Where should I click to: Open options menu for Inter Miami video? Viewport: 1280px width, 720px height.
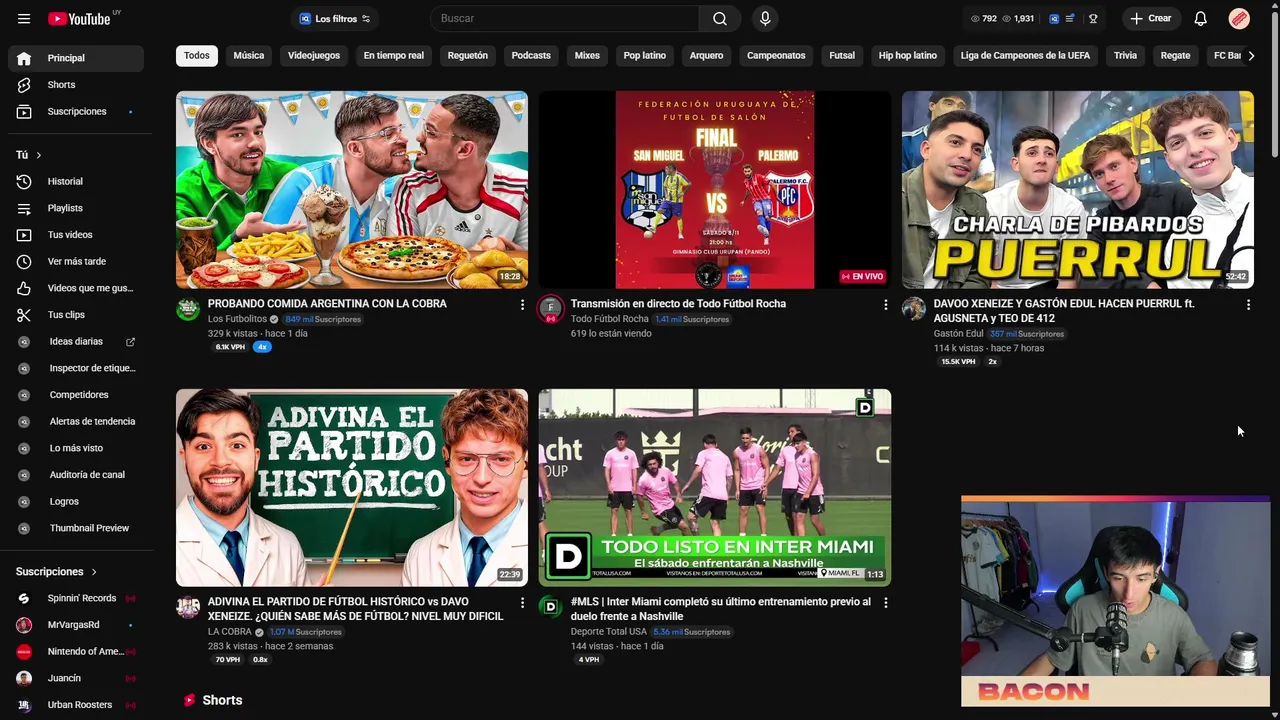tap(885, 603)
